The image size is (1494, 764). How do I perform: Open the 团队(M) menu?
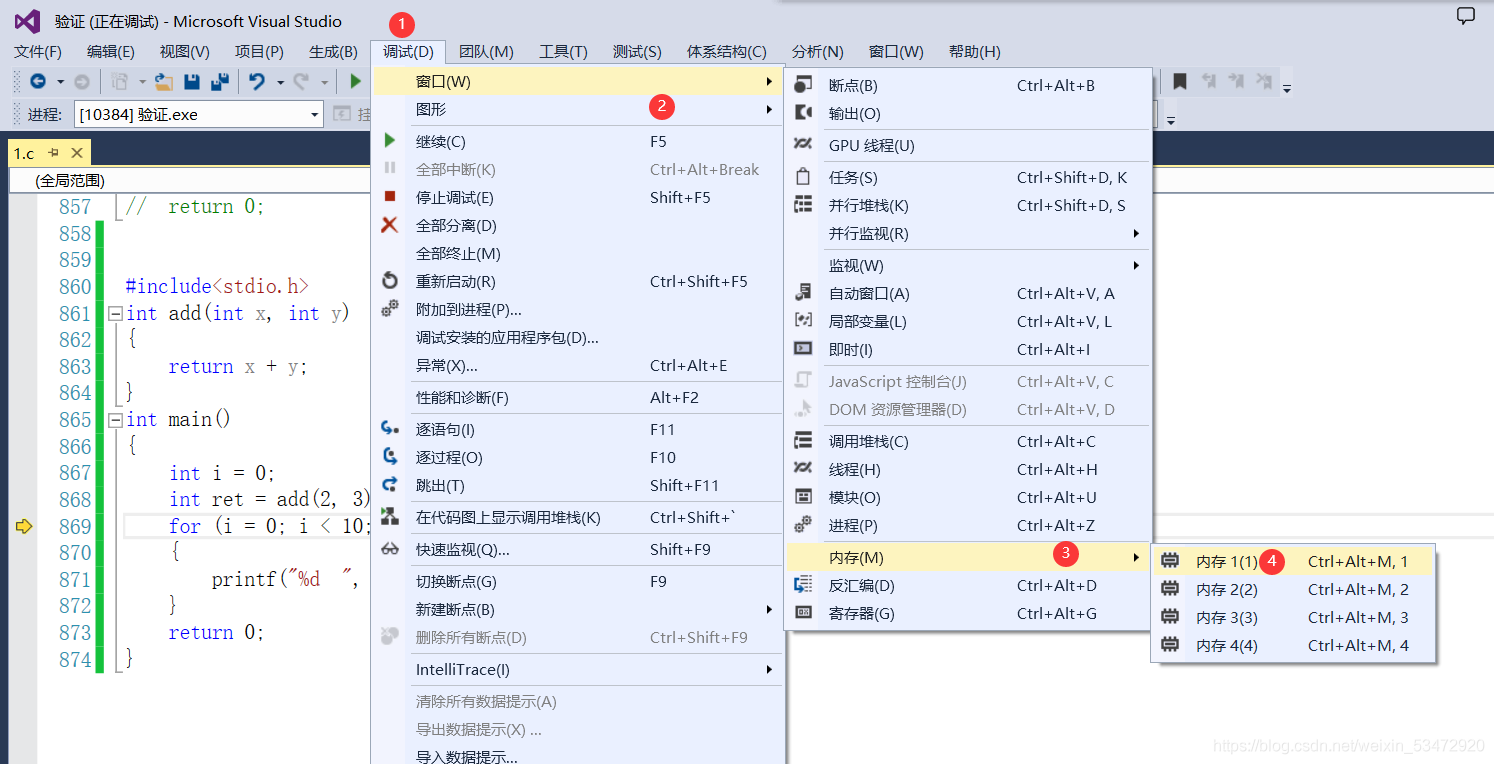tap(486, 52)
